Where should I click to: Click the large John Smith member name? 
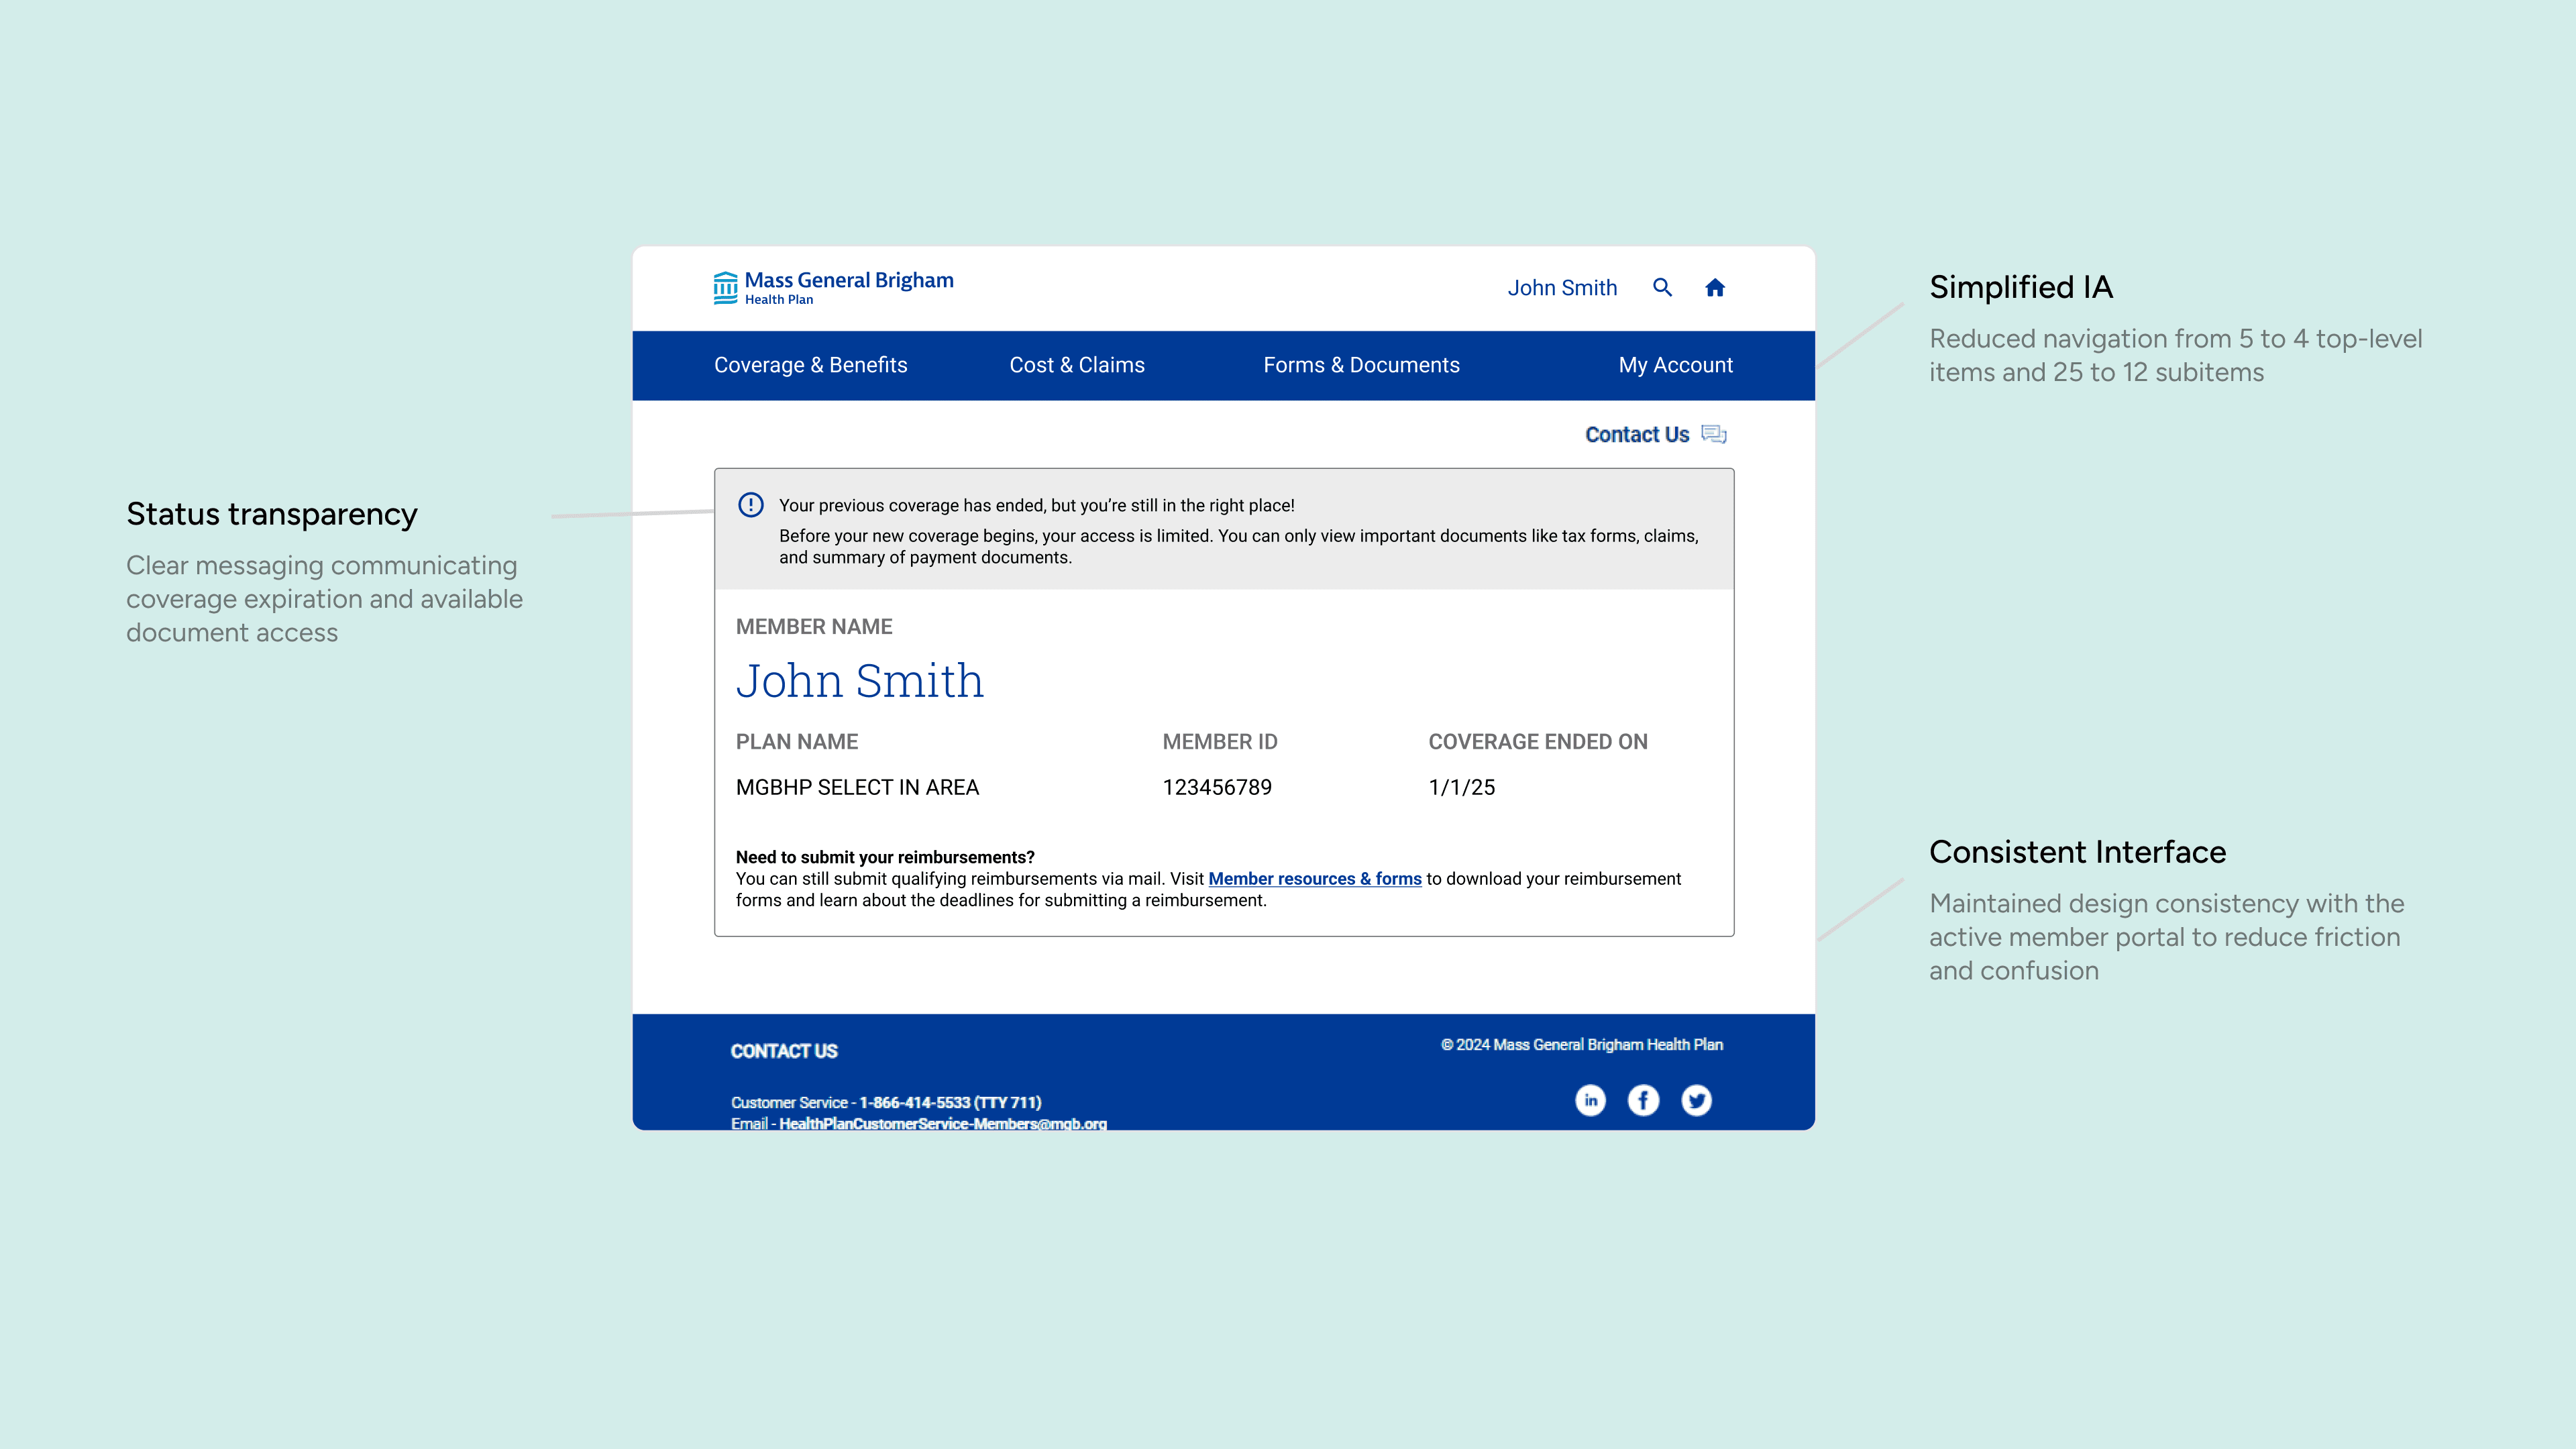[x=859, y=681]
